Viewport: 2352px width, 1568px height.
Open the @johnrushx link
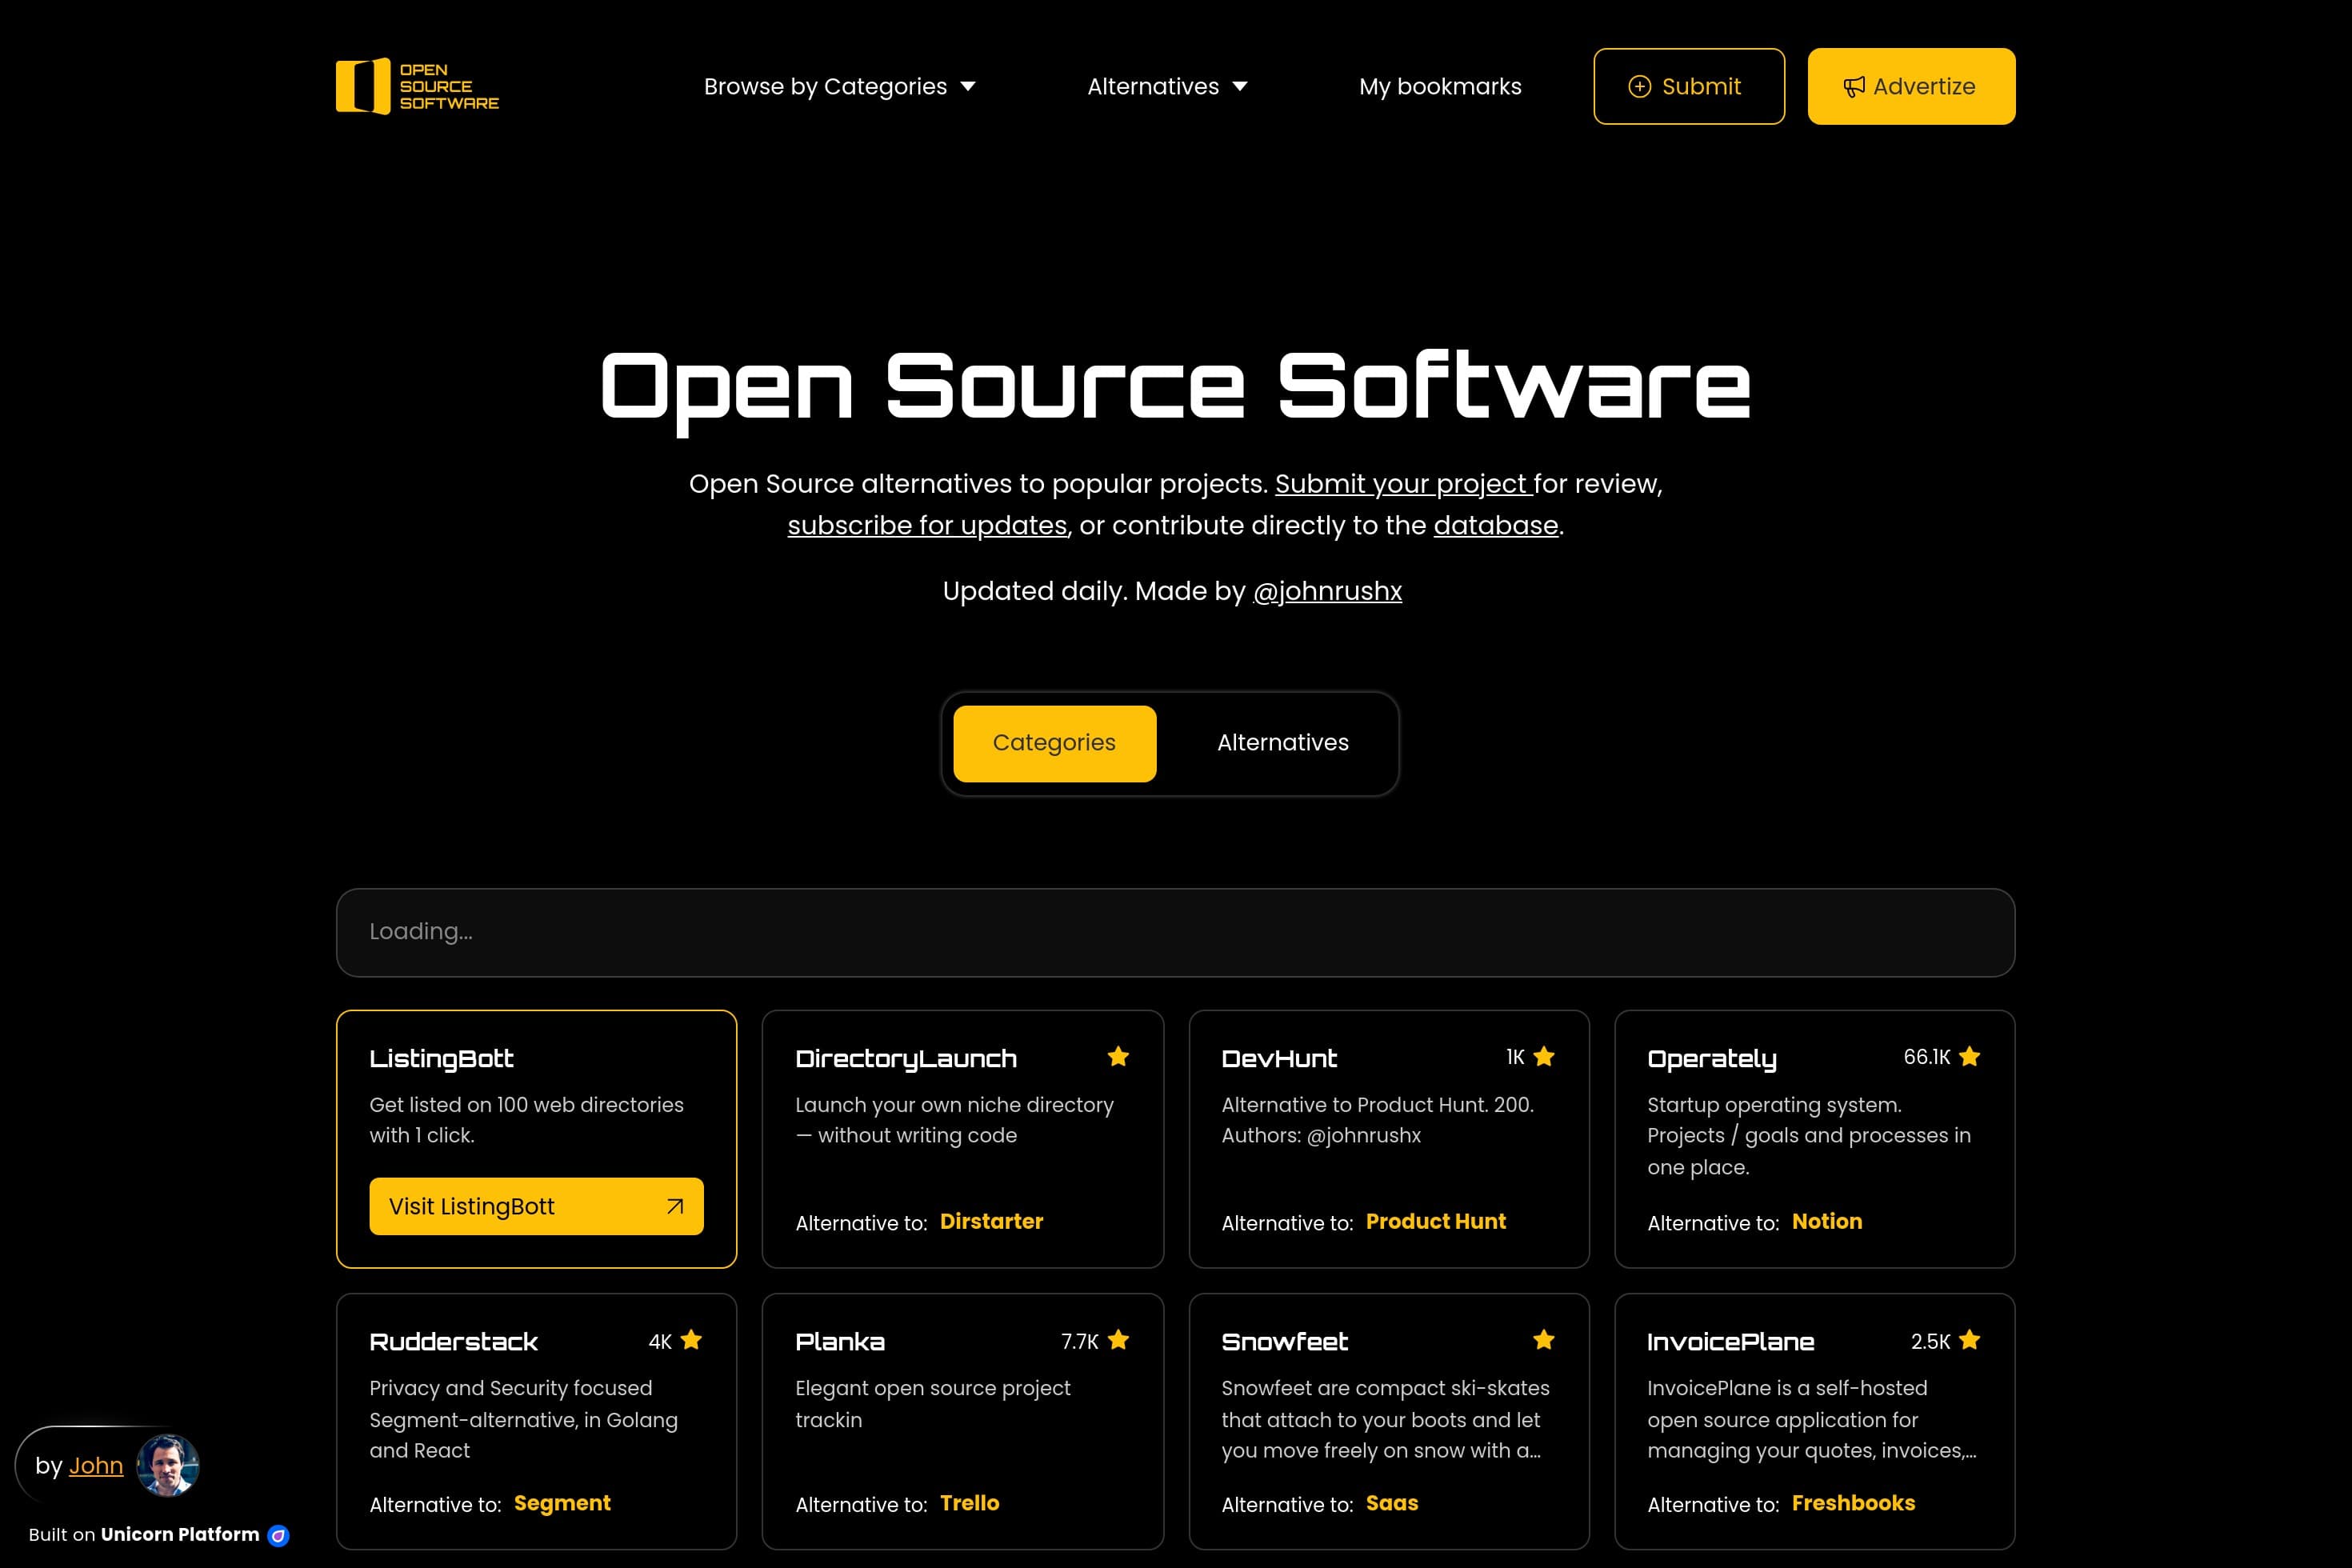click(1327, 592)
